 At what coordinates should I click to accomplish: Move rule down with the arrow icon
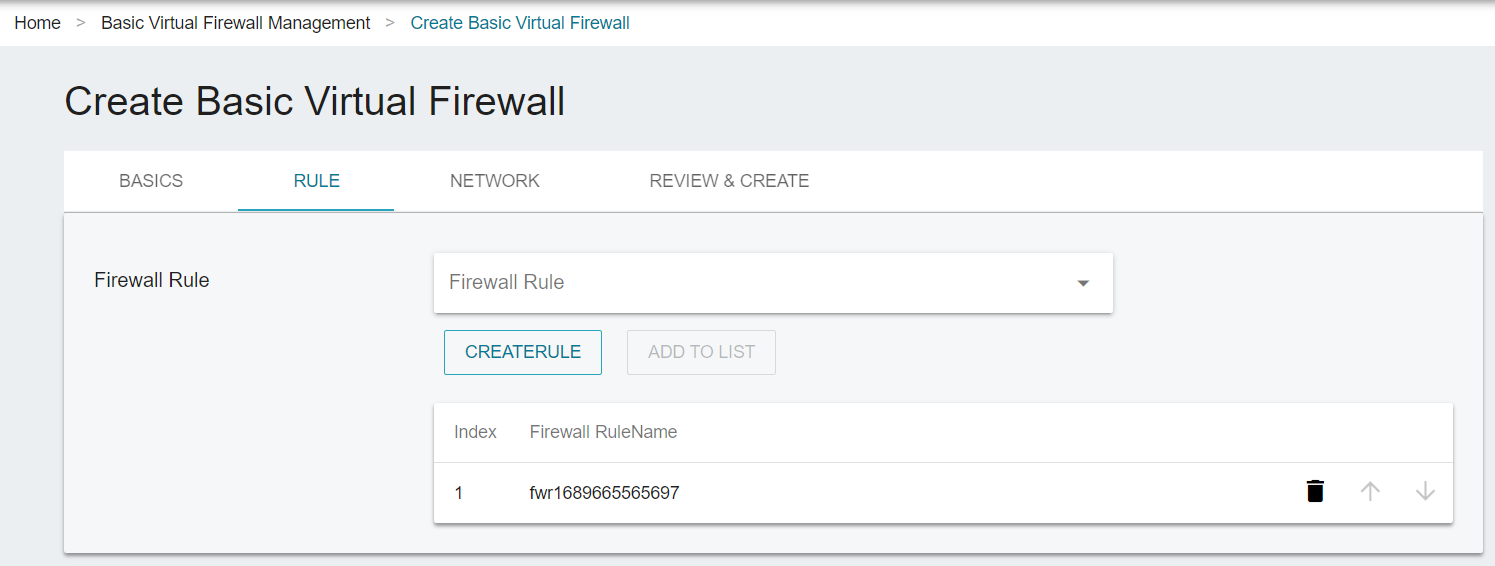[1425, 491]
